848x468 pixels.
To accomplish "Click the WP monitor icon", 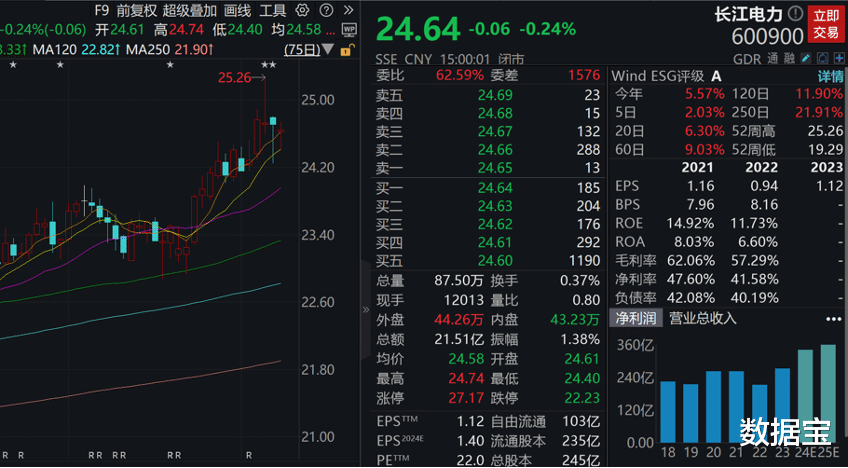I will click(x=349, y=29).
